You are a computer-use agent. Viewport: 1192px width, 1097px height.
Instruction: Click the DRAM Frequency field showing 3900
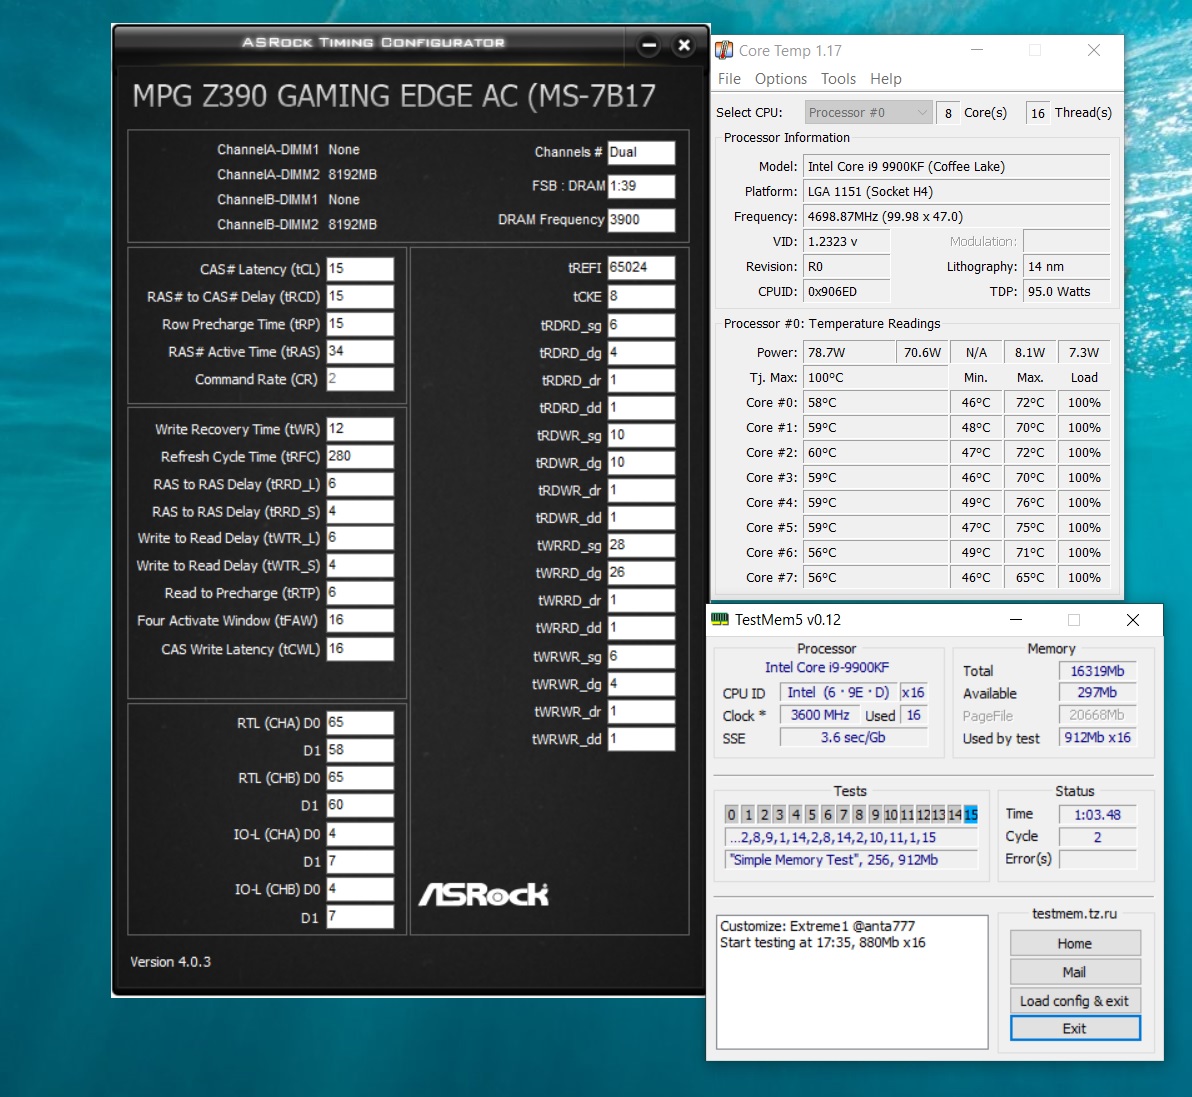click(x=641, y=220)
